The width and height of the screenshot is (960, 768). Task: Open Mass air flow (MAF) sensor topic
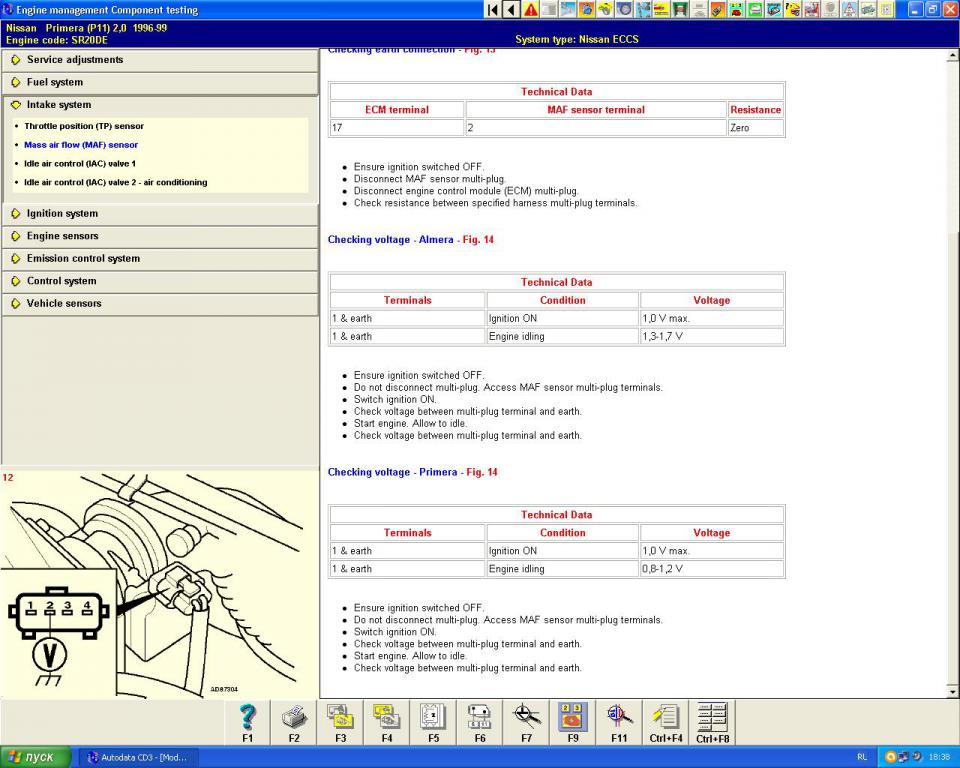[x=81, y=145]
